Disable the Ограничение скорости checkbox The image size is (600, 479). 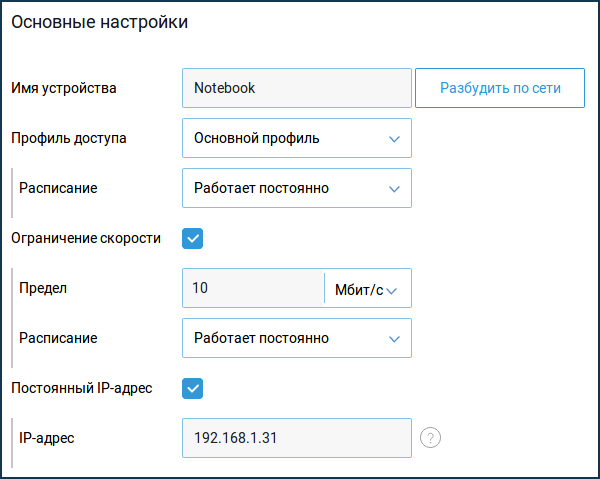193,238
